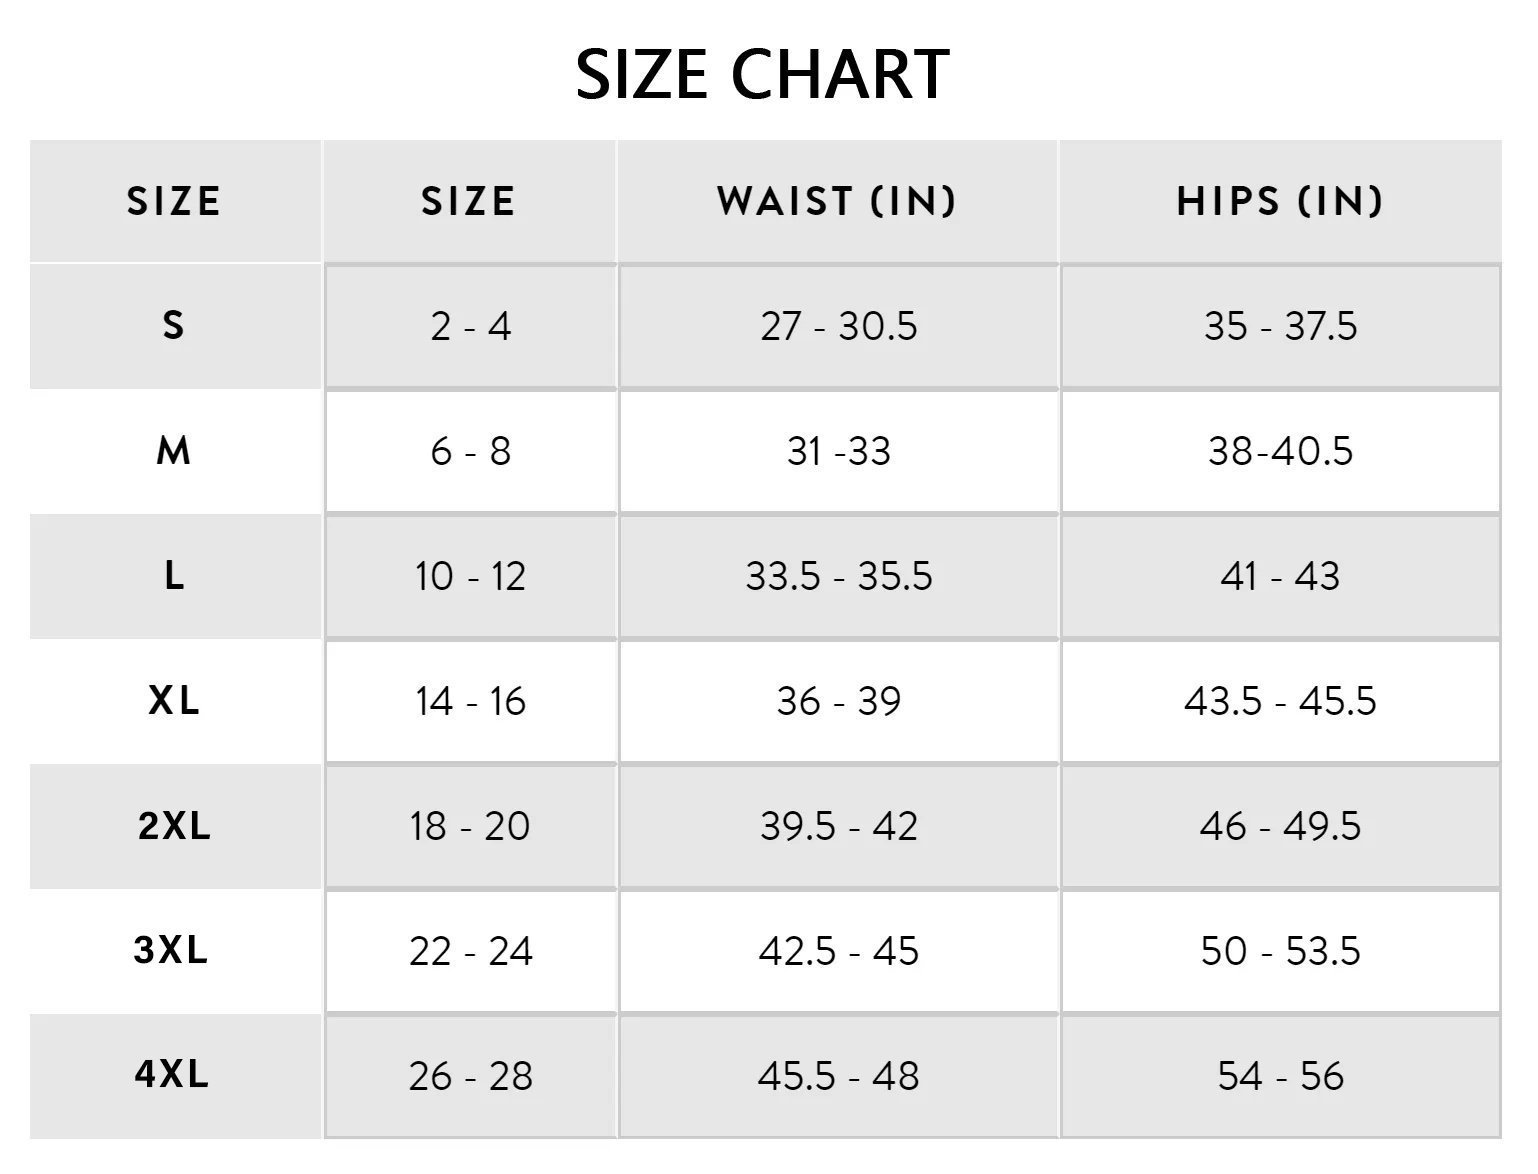Viewport: 1538px width, 1174px height.
Task: Select the HIPS (IN) column header
Action: click(x=1280, y=201)
